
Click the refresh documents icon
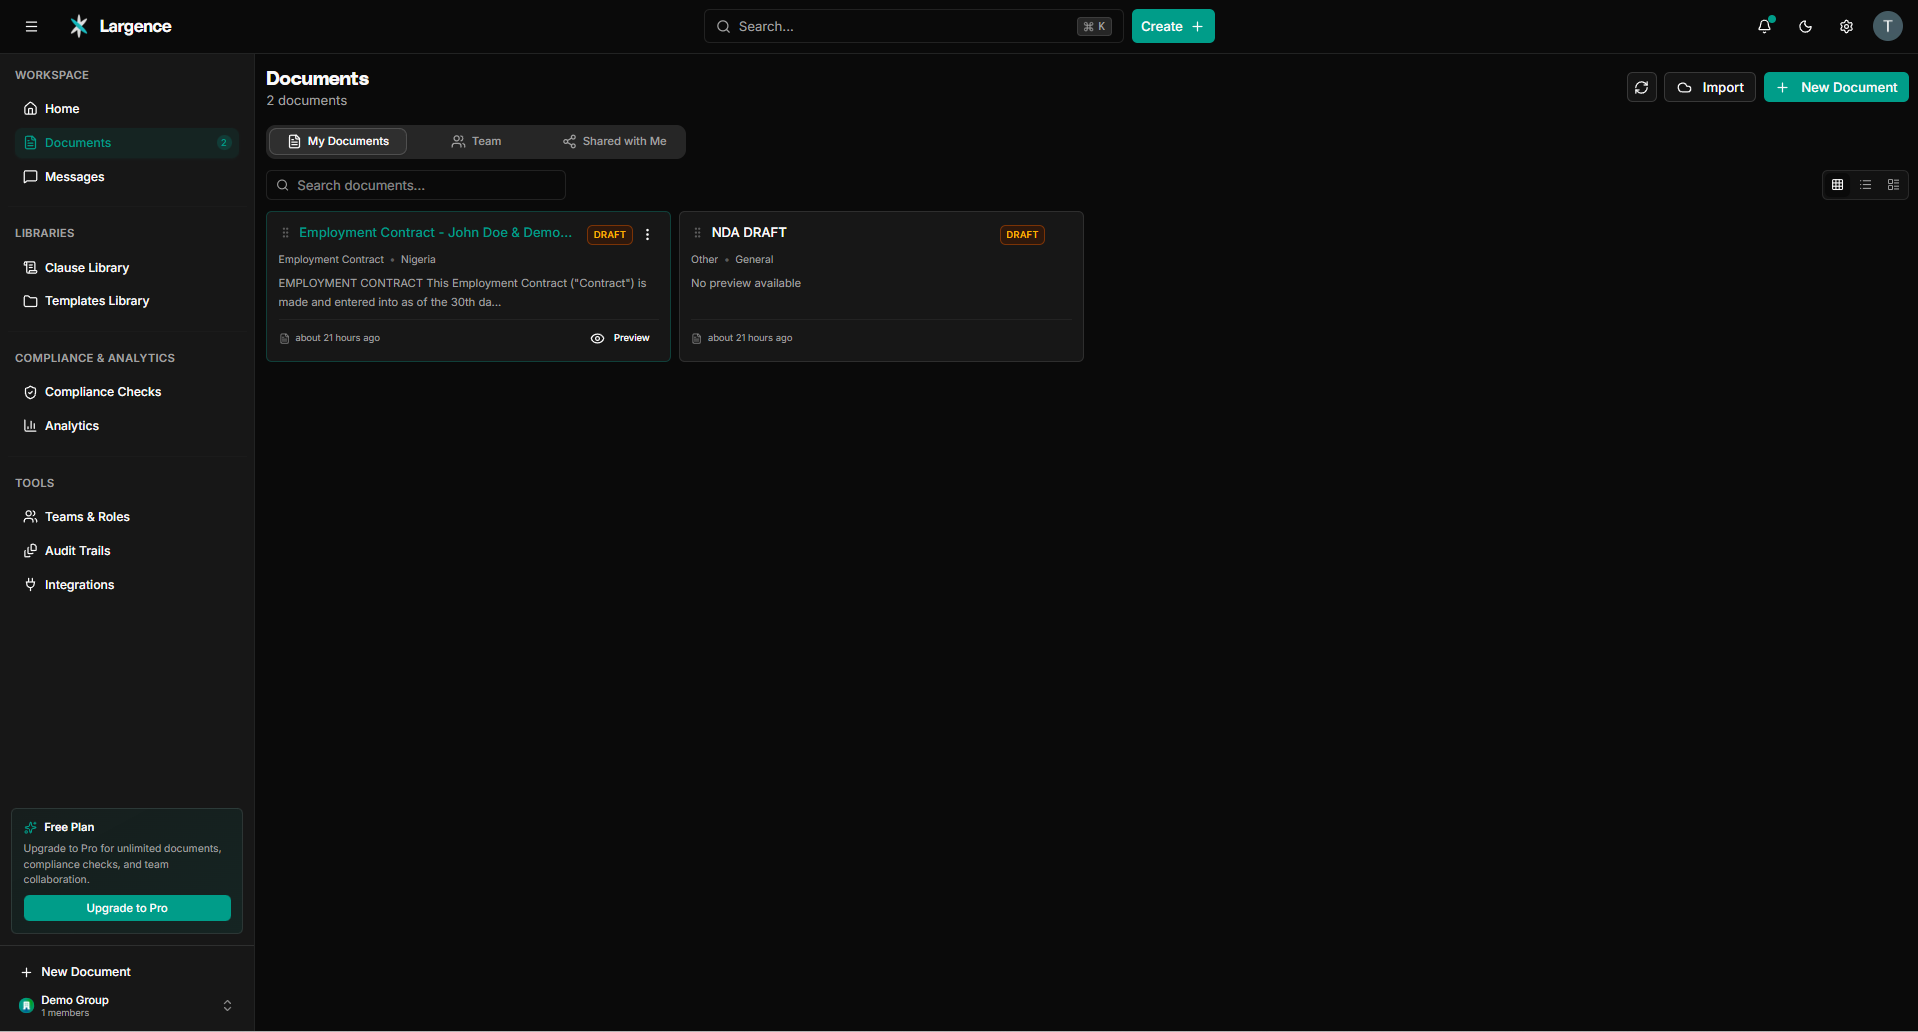point(1641,87)
